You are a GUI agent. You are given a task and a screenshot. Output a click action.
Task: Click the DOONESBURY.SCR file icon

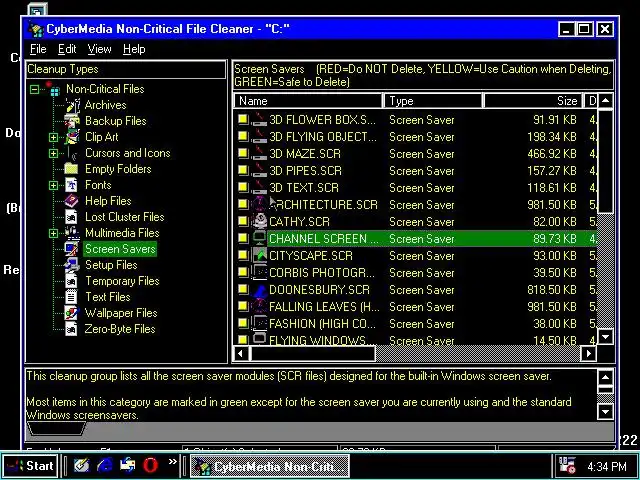259,290
